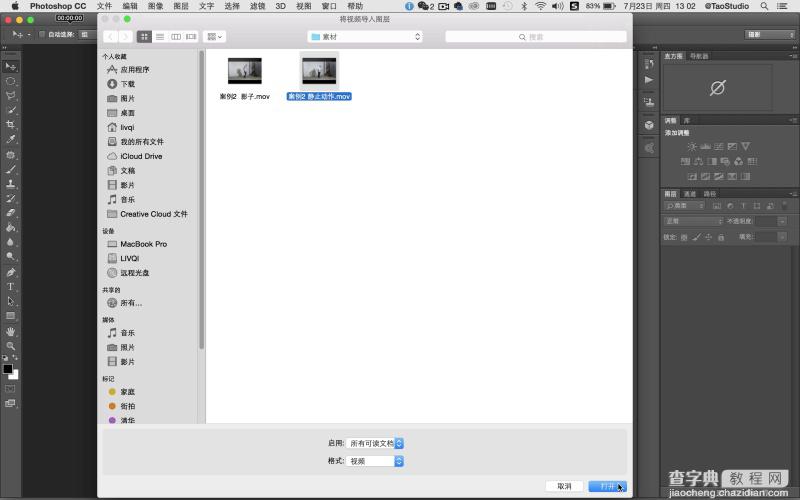Open the 启用 file type dropdown

pos(375,443)
